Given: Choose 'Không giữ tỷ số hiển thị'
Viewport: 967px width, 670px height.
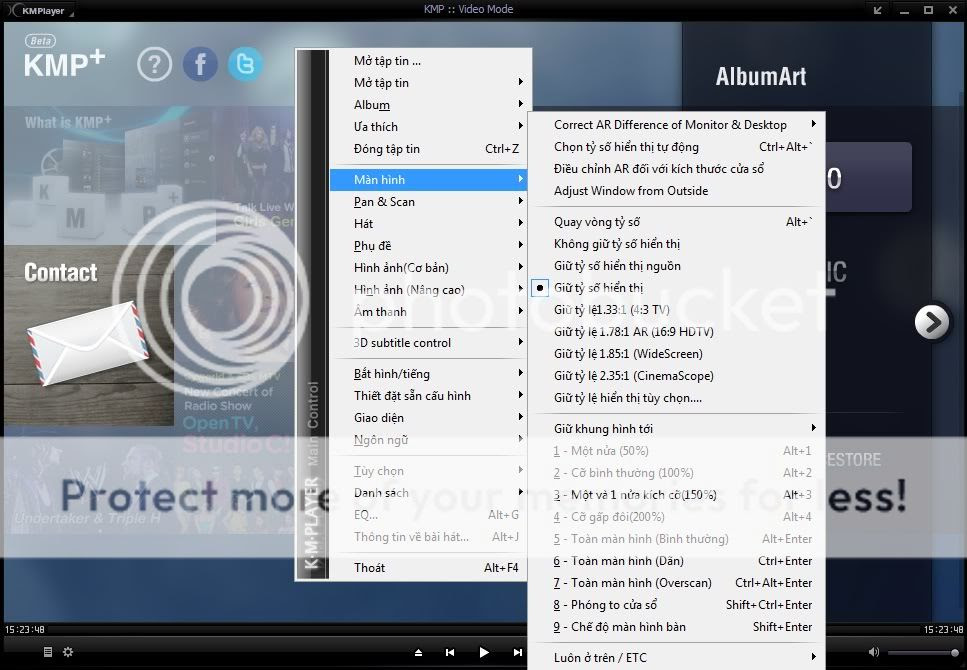Looking at the screenshot, I should click(678, 244).
